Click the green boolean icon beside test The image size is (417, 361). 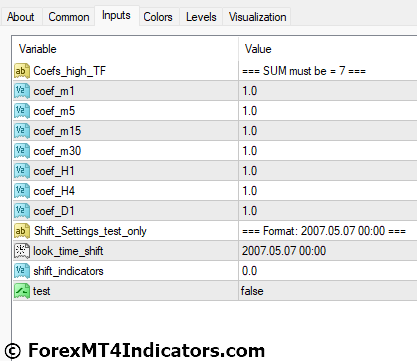tap(22, 291)
